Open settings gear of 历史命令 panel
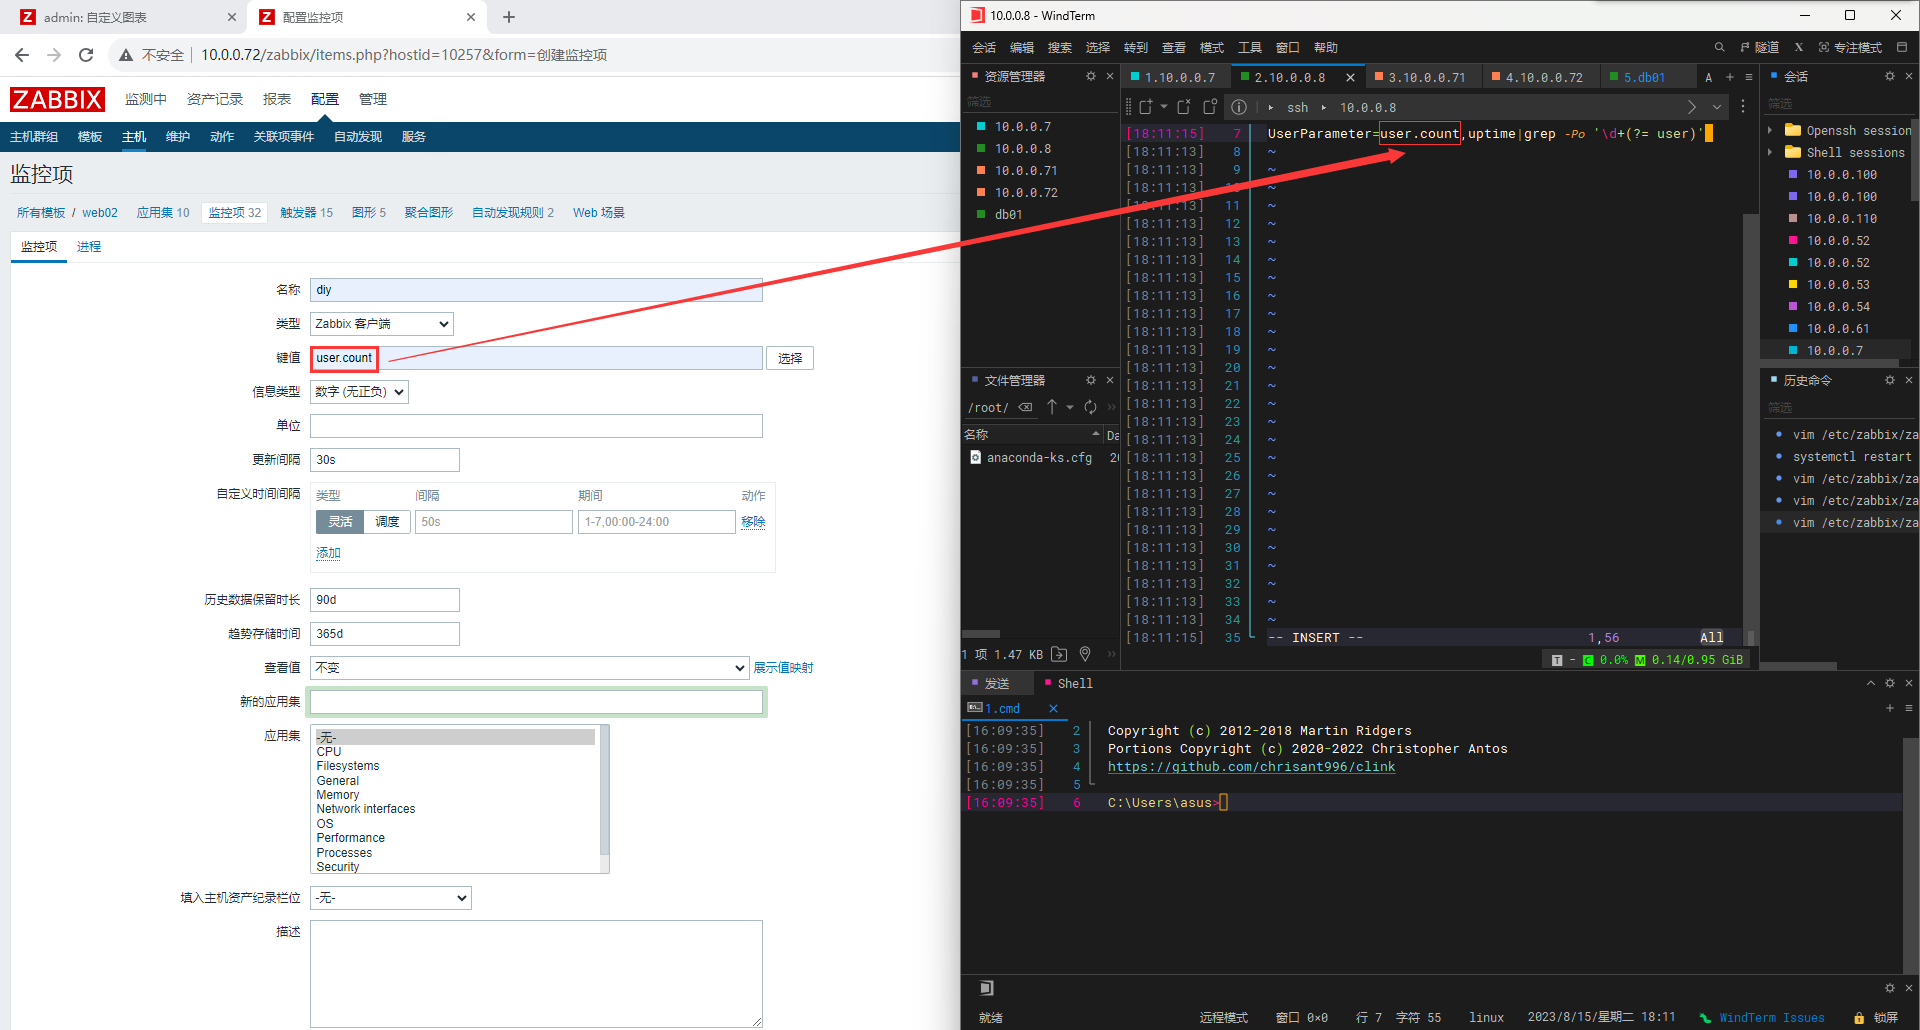The height and width of the screenshot is (1030, 1920). pos(1890,380)
